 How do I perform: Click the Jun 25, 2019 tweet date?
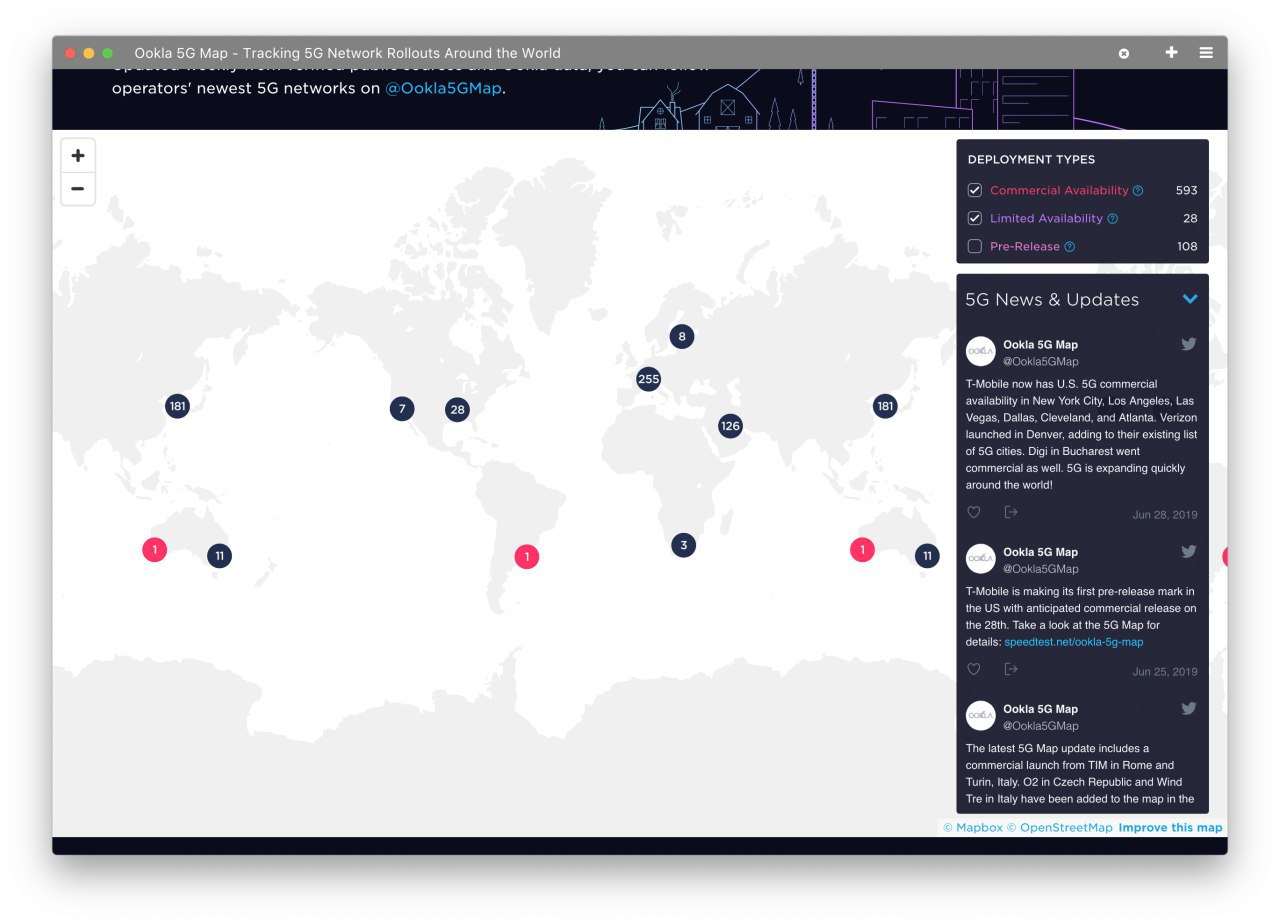[x=1165, y=672]
